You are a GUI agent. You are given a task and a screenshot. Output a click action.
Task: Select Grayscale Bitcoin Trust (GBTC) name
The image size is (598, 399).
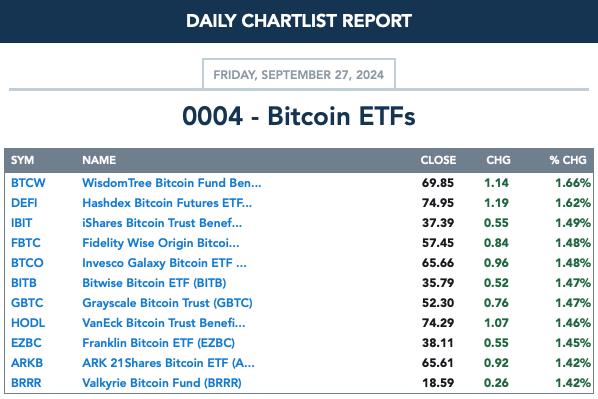pos(167,303)
